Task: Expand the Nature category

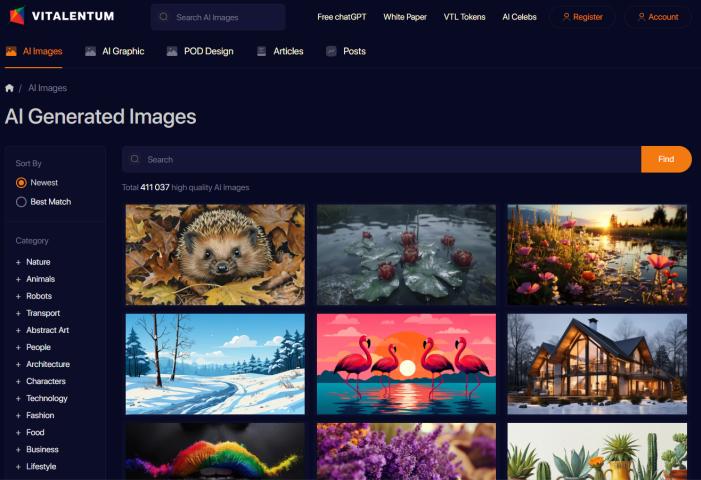Action: (x=18, y=262)
